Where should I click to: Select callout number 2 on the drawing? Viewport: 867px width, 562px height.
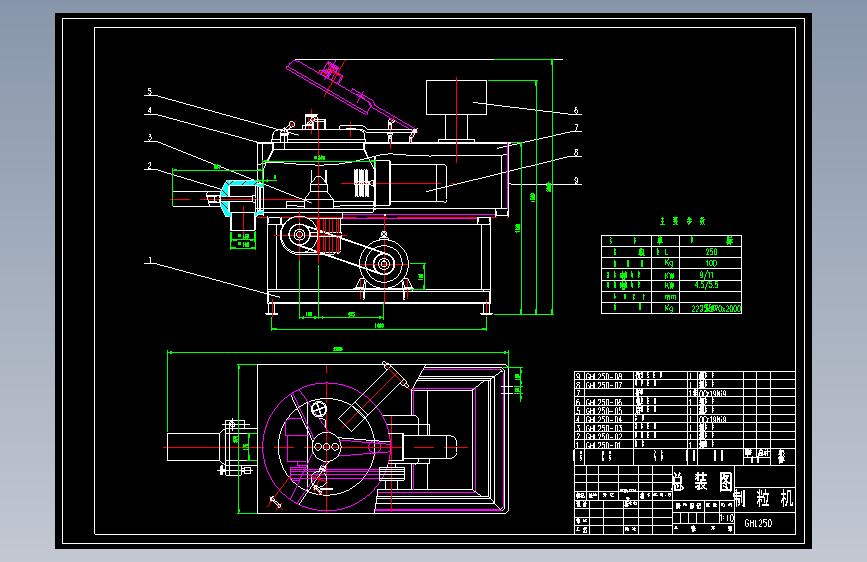[x=149, y=165]
